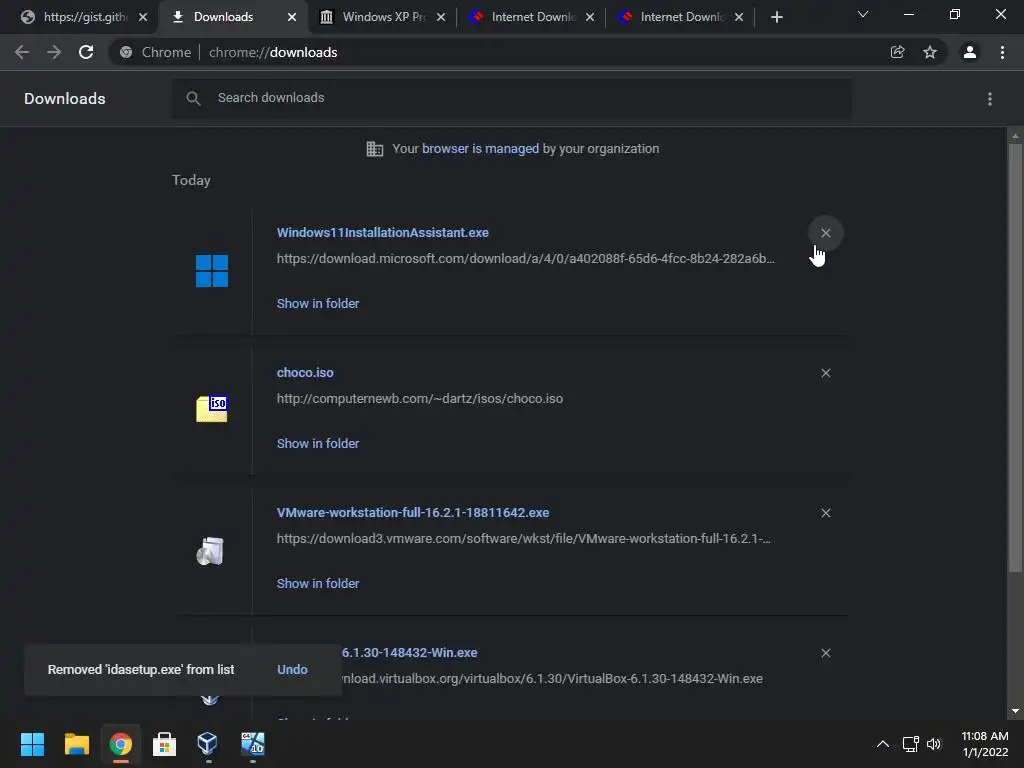Open the 6.1.30-148432-Win.exe file link
This screenshot has height=768, width=1024.
click(409, 652)
